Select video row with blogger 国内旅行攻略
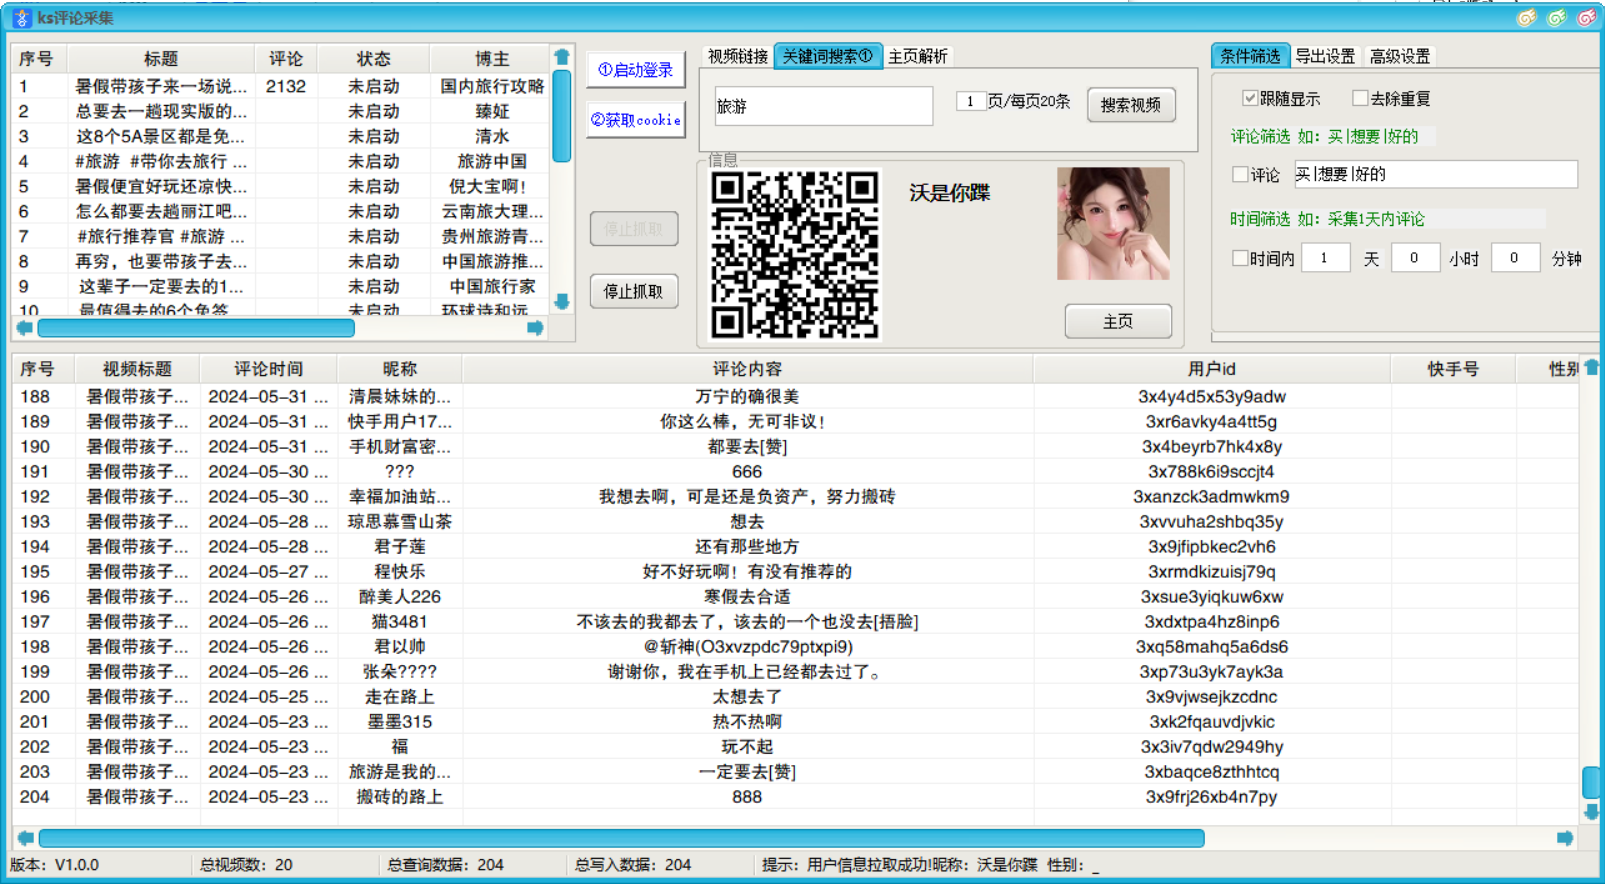1605x884 pixels. coord(280,87)
